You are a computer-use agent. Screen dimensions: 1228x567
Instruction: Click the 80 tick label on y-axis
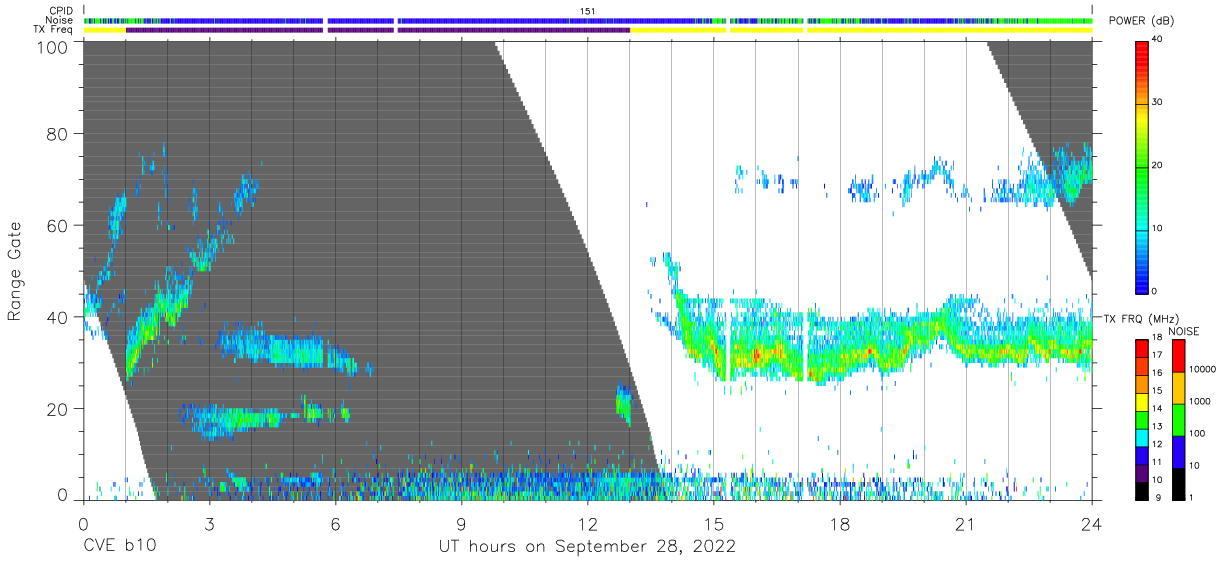point(57,134)
